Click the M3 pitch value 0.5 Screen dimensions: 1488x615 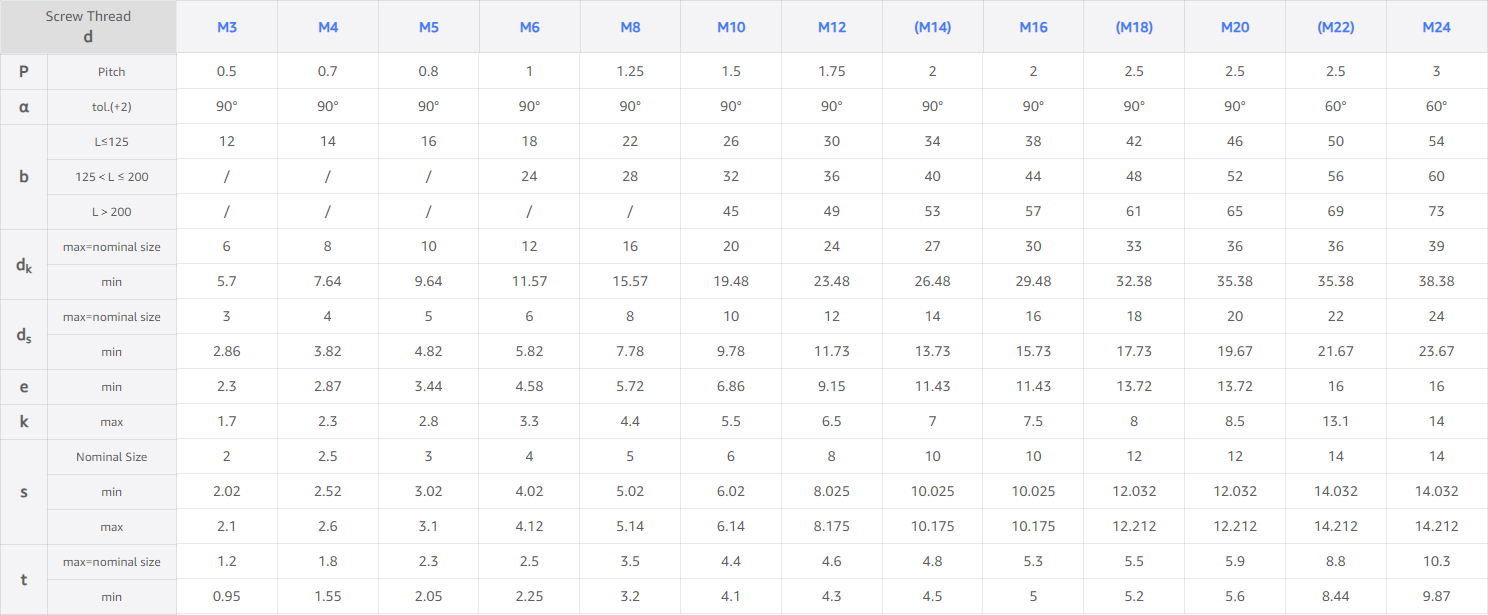(x=227, y=72)
